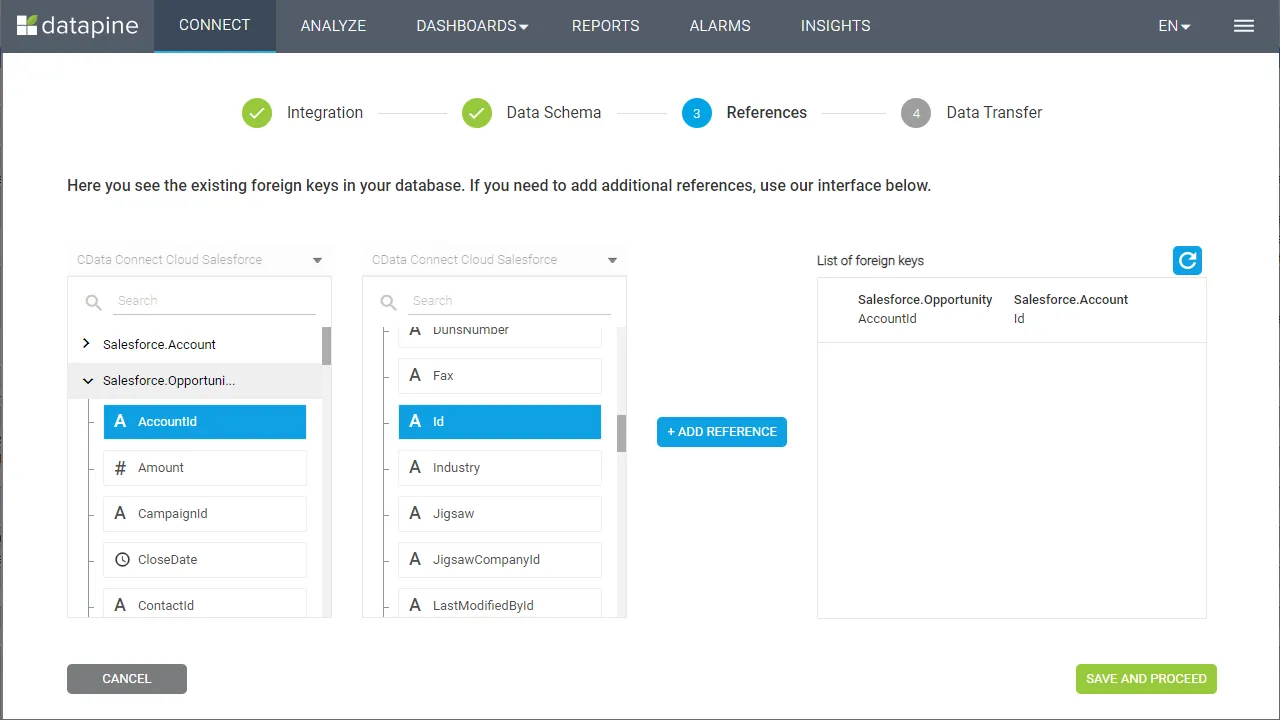This screenshot has height=720, width=1280.
Task: Open the hamburger menu icon
Action: pyautogui.click(x=1243, y=26)
